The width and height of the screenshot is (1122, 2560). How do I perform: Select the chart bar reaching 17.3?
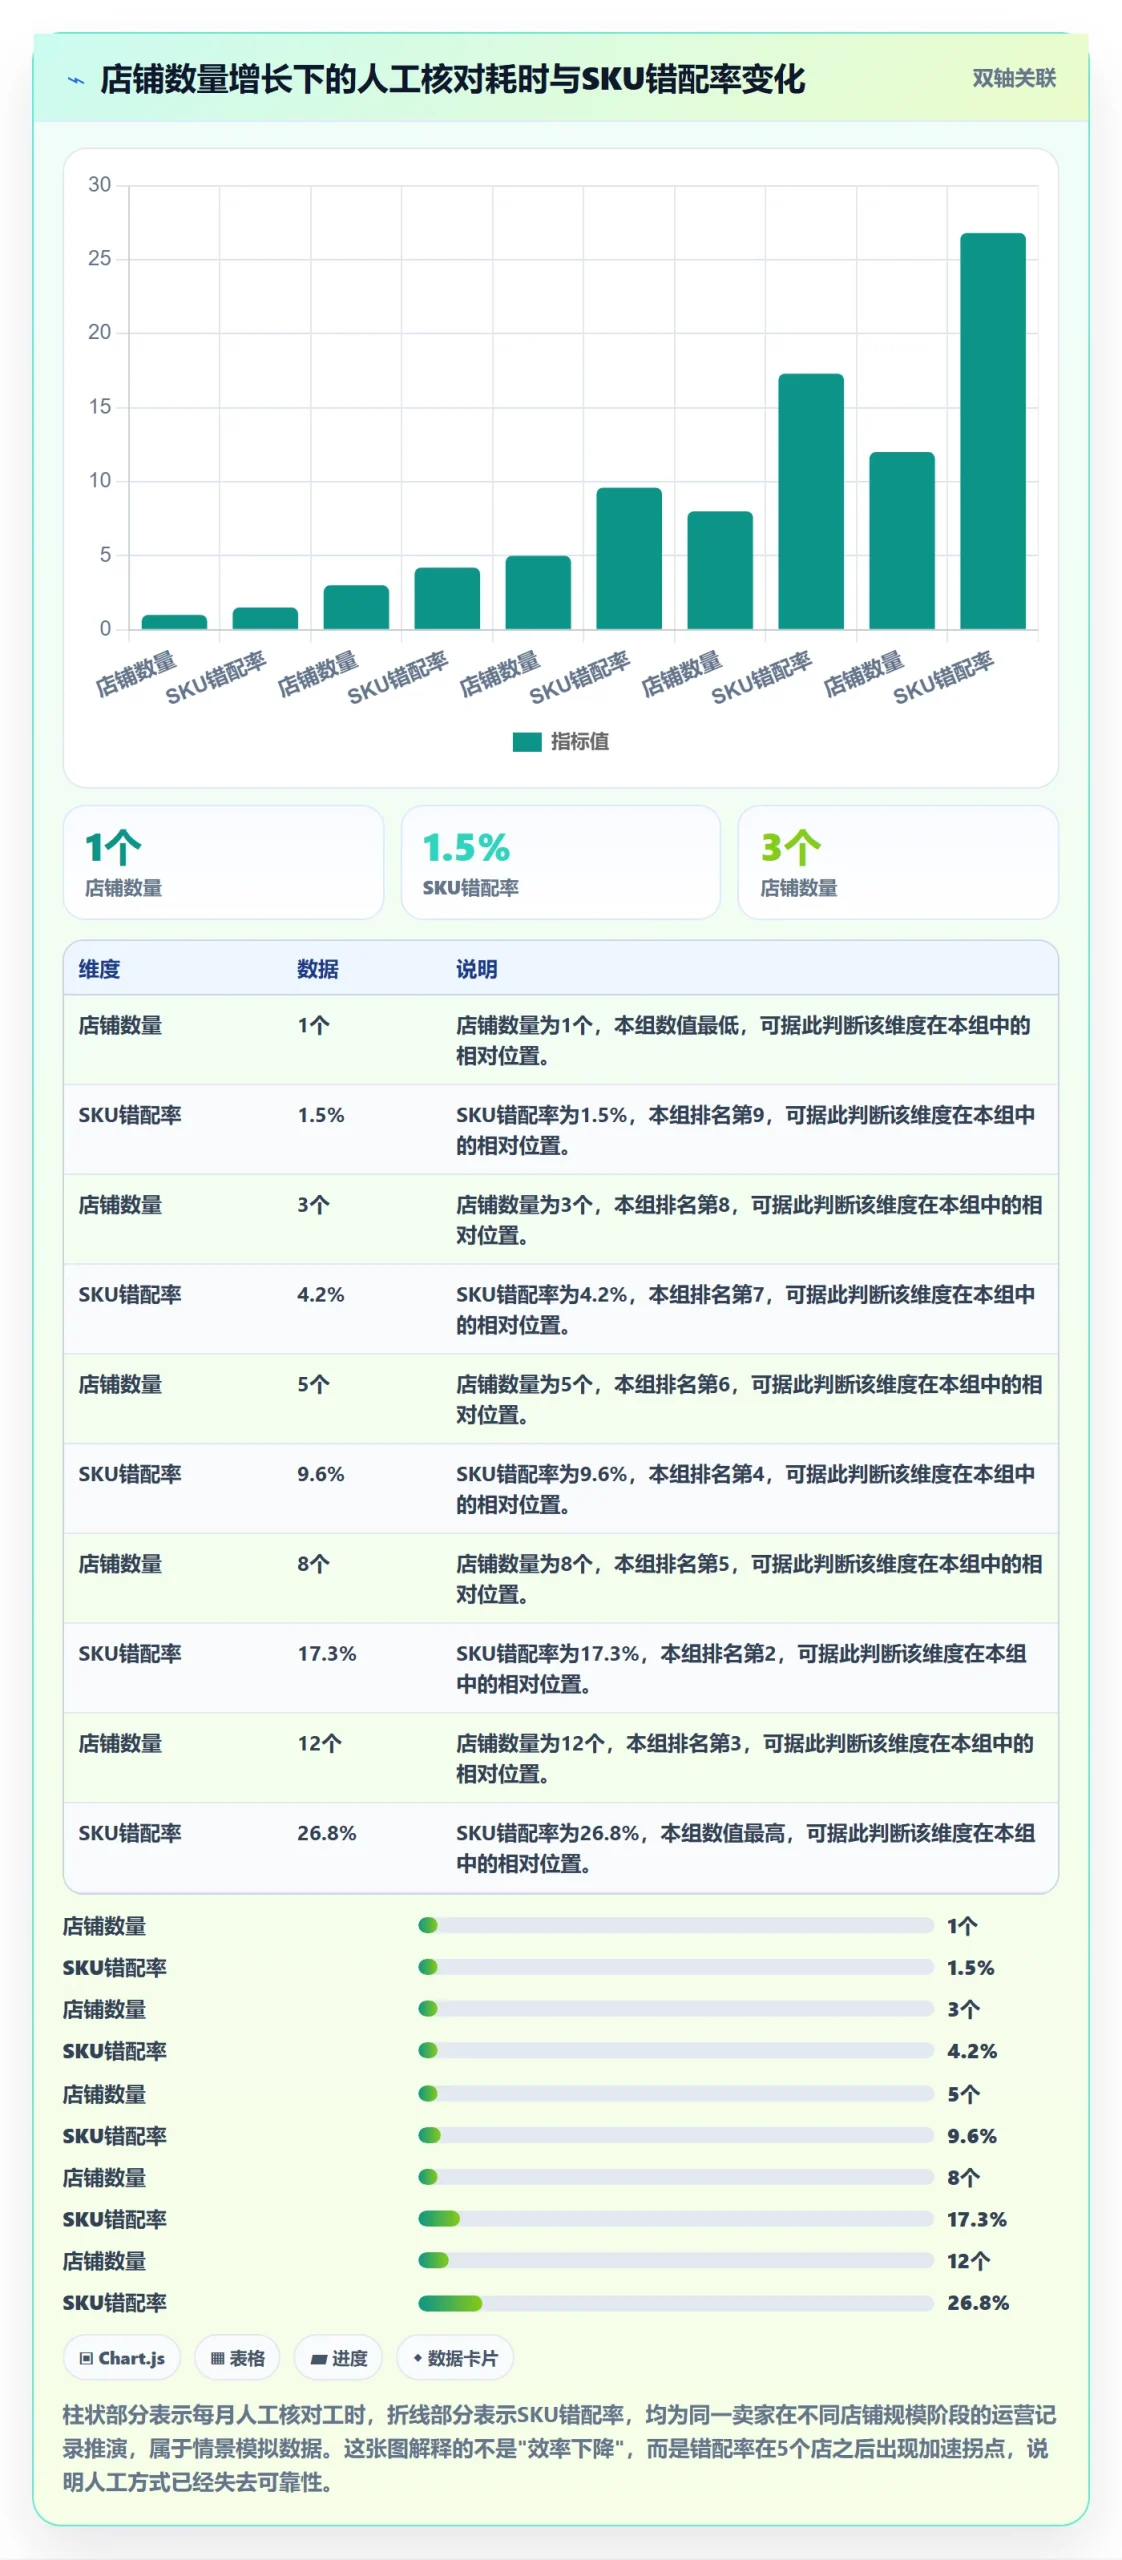810,501
